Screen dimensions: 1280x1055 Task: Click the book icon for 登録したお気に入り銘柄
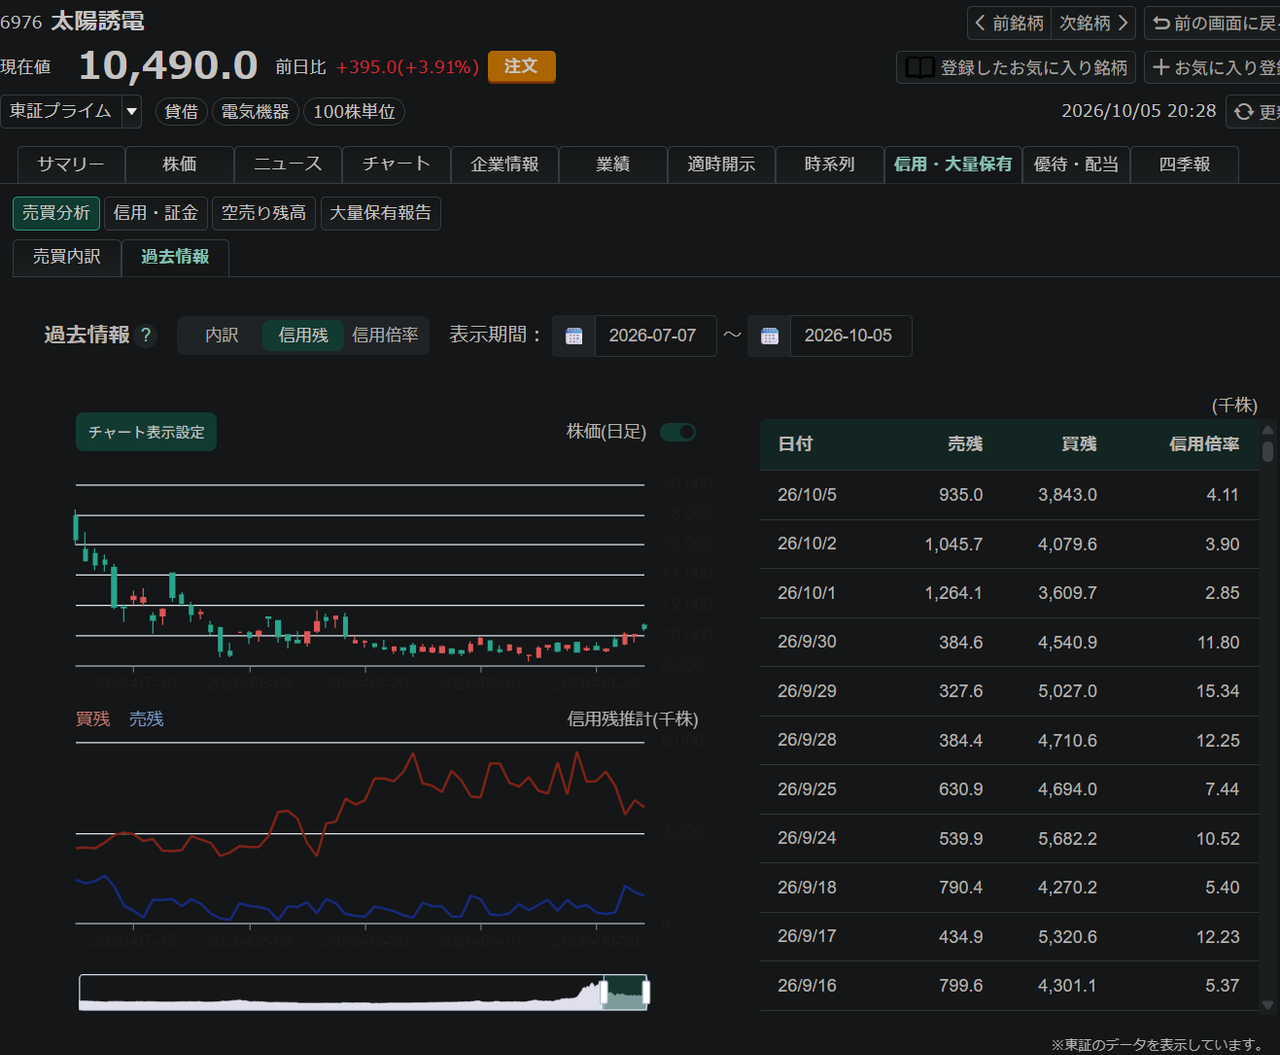click(919, 67)
